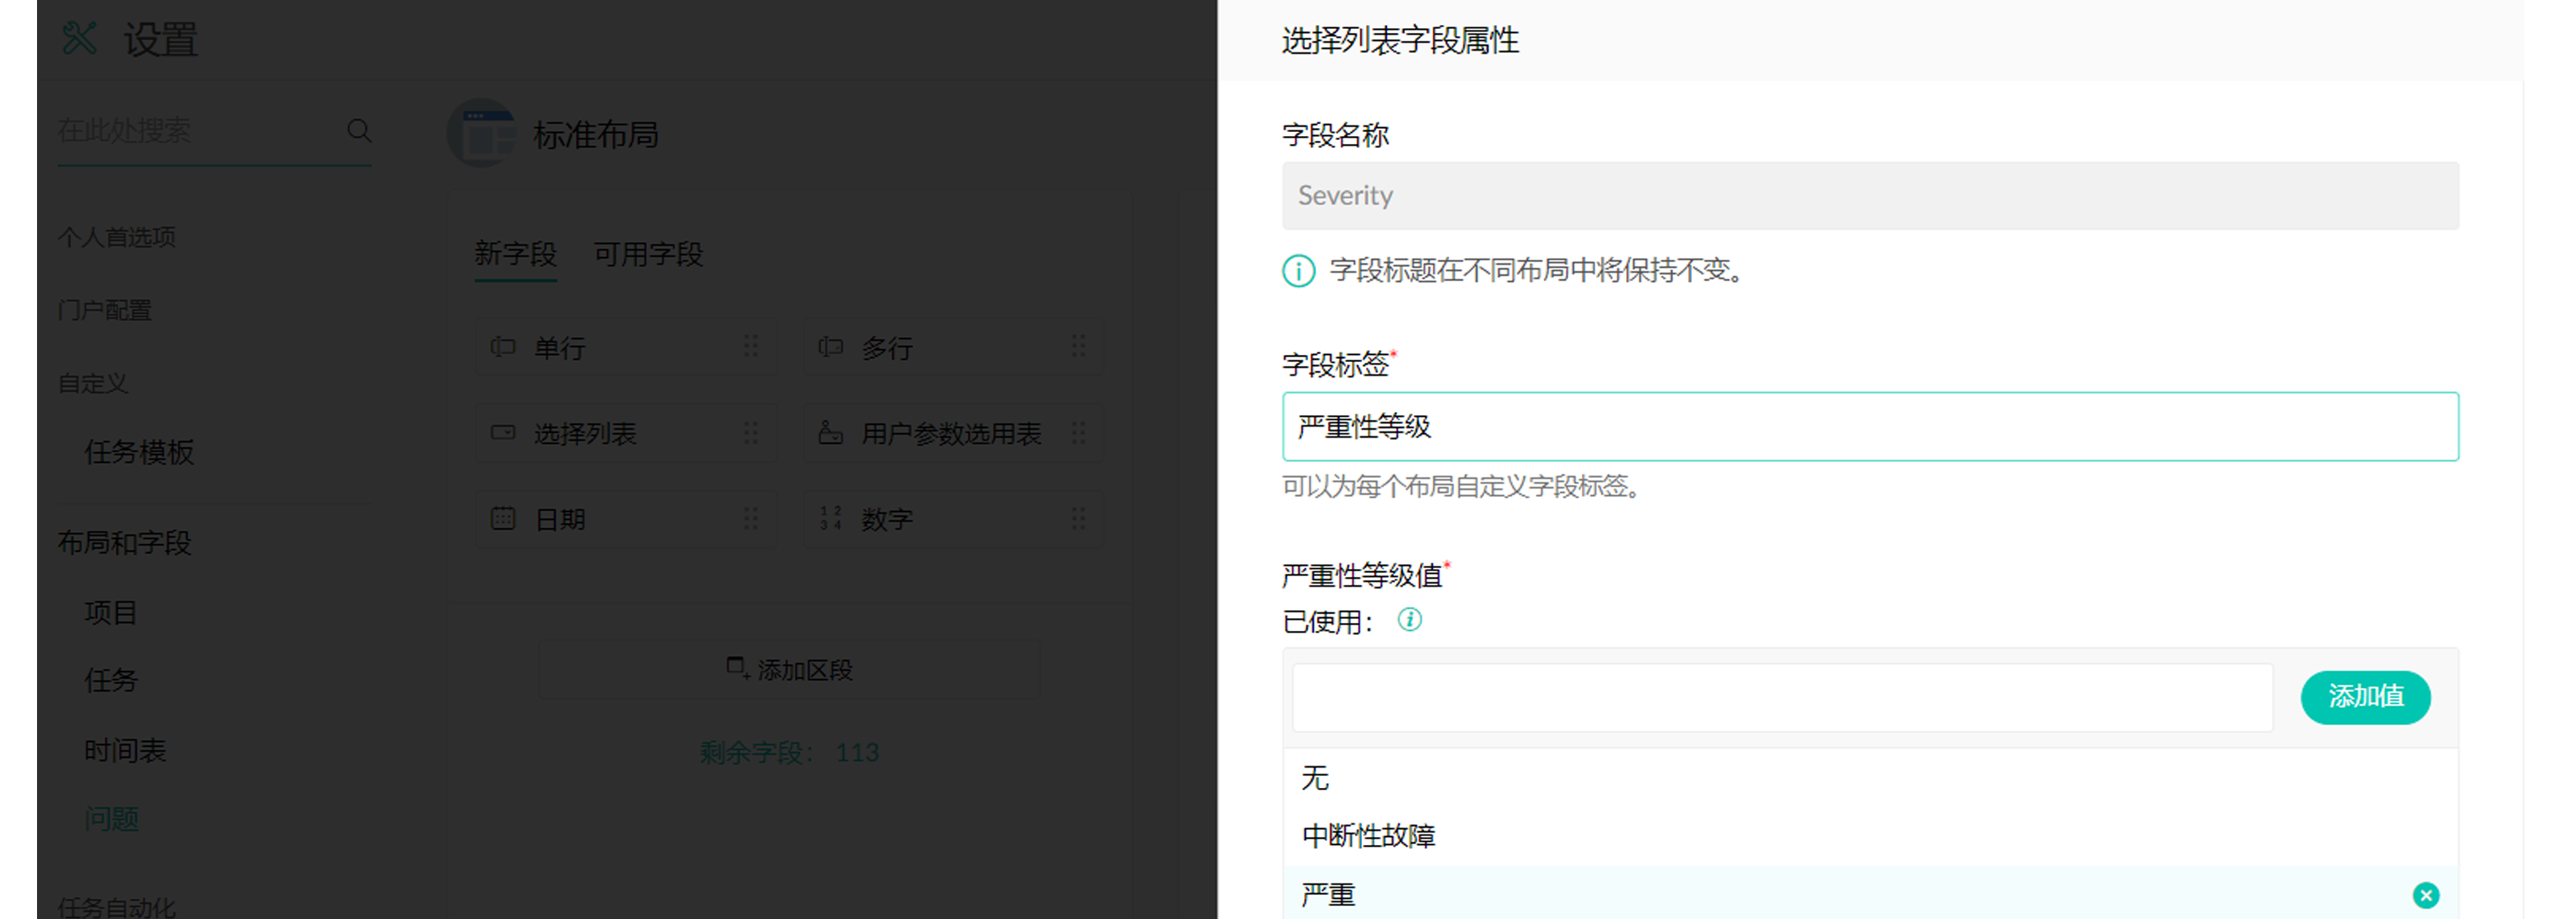Click the settings tools icon

coord(79,39)
